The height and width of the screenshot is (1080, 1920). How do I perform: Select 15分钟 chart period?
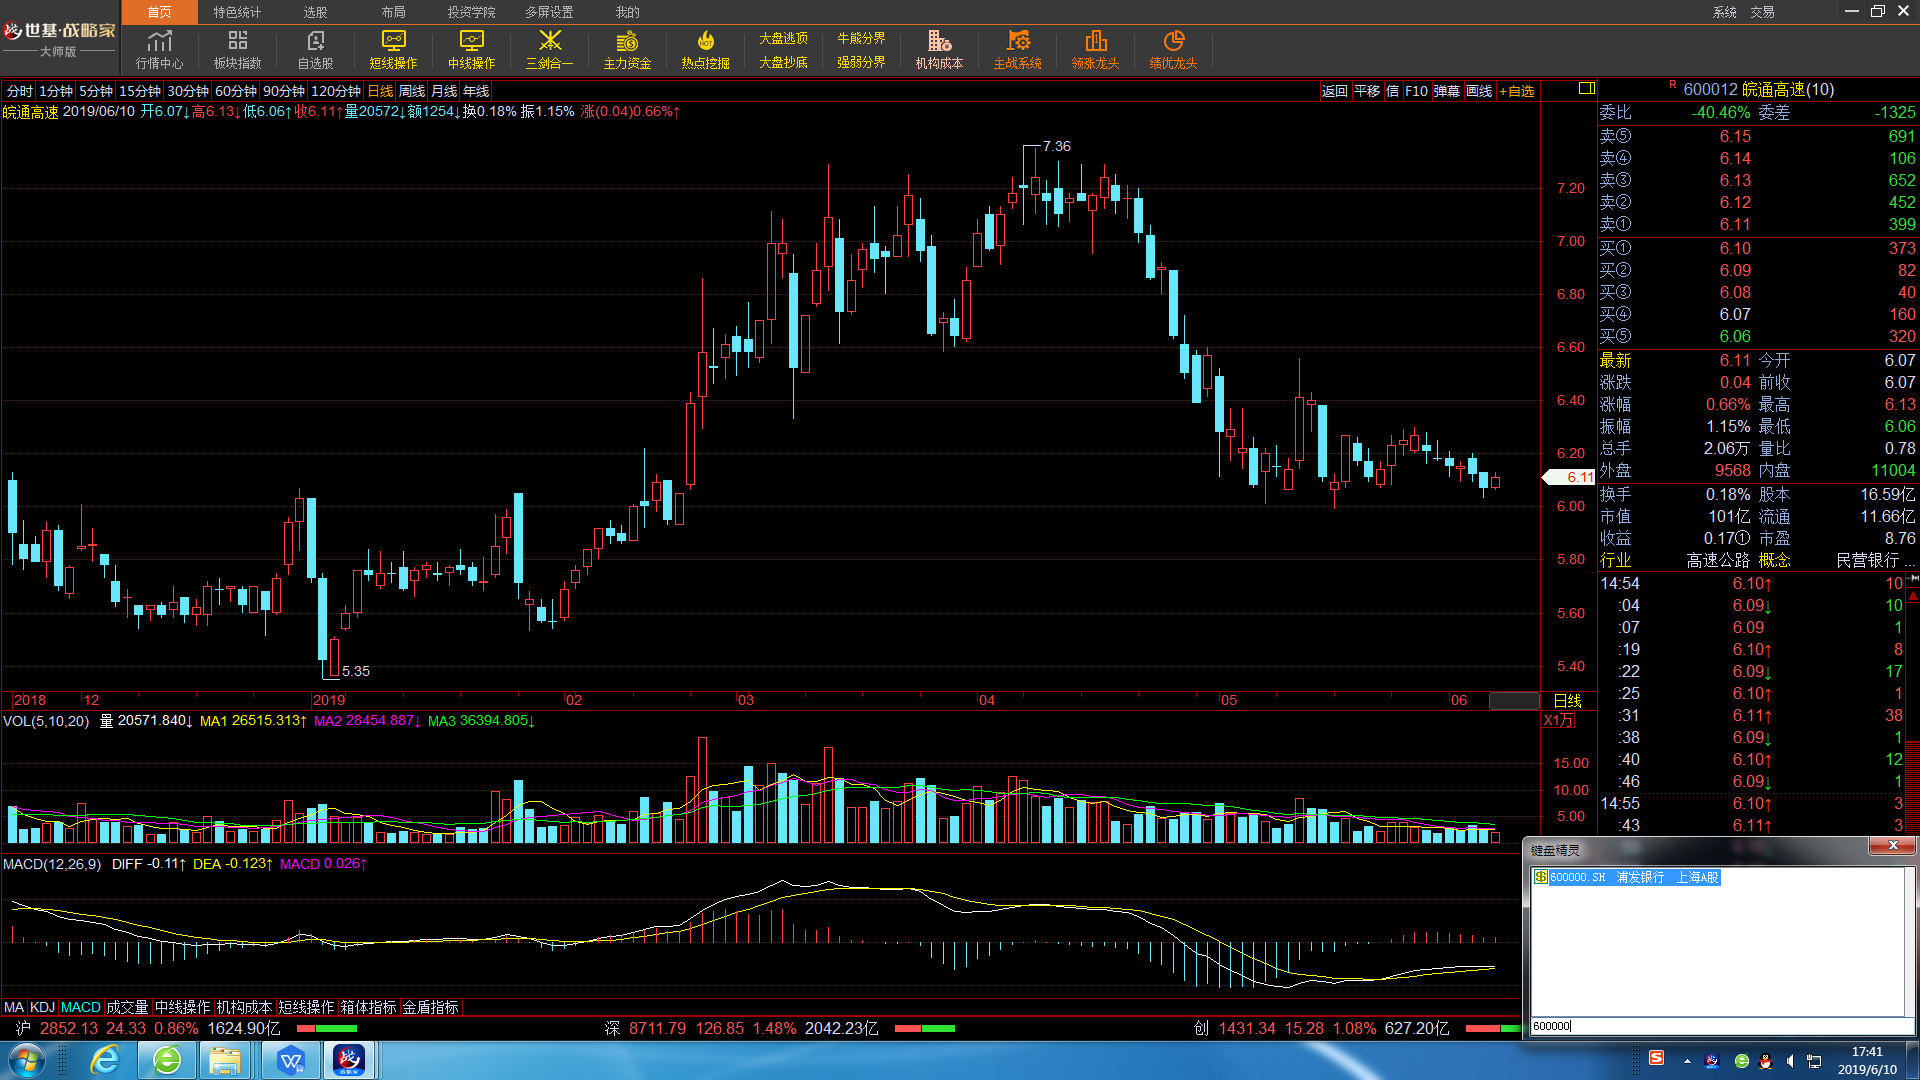(x=140, y=91)
